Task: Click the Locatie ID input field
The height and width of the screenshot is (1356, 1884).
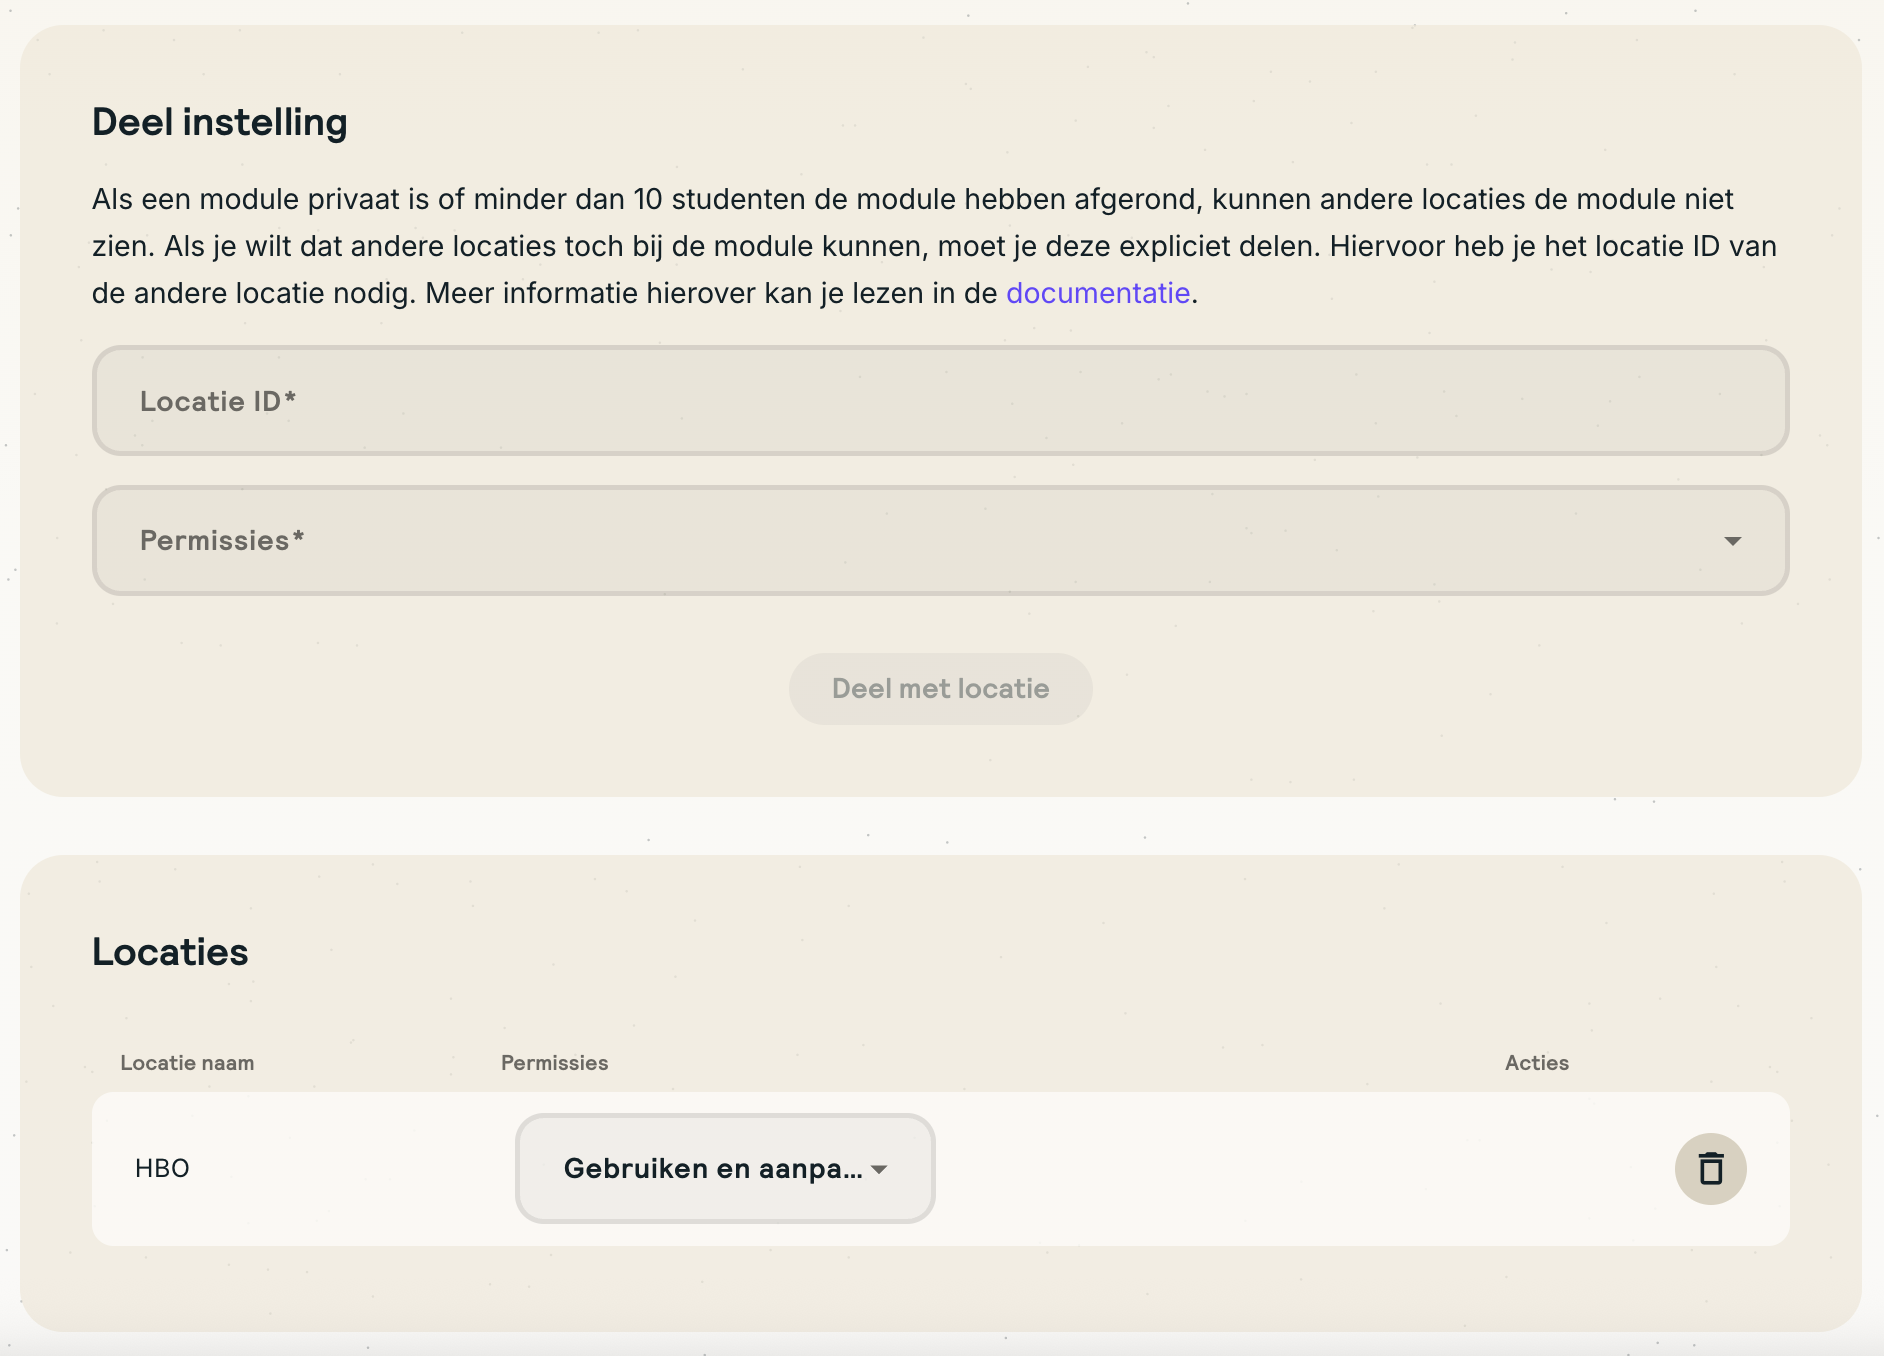Action: pos(940,401)
